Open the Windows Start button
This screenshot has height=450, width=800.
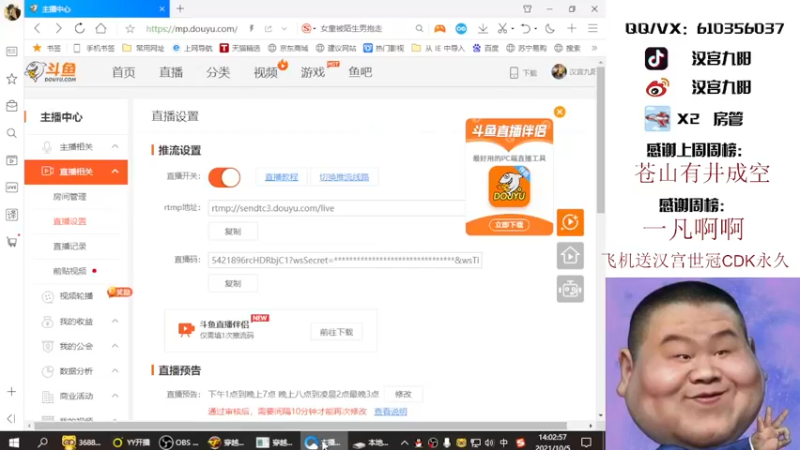pos(14,442)
